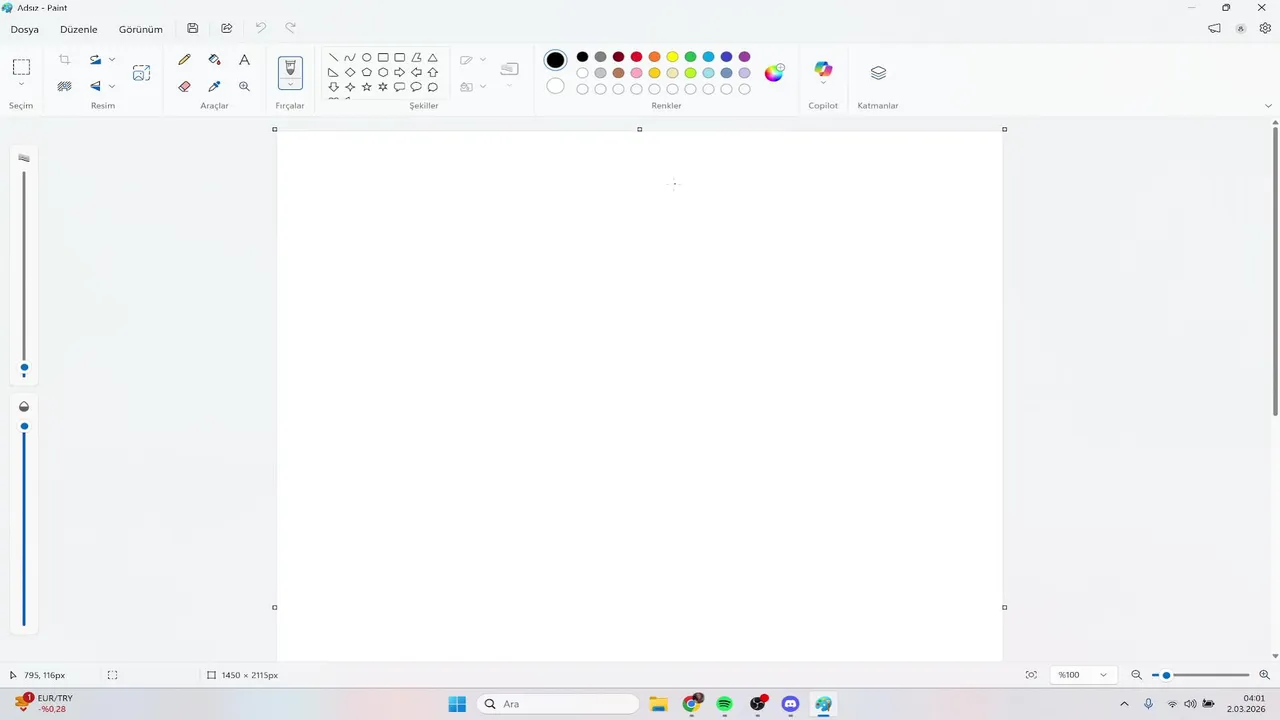Screen dimensions: 1280x720
Task: Click the zoom slider thumb
Action: click(1166, 675)
